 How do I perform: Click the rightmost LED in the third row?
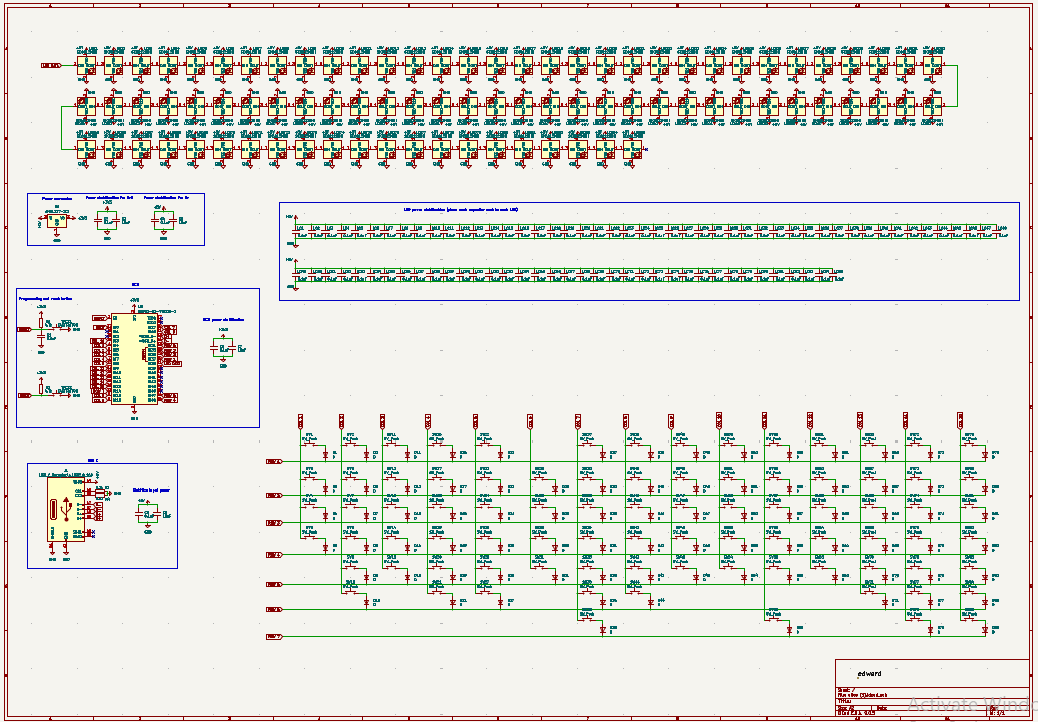(633, 147)
